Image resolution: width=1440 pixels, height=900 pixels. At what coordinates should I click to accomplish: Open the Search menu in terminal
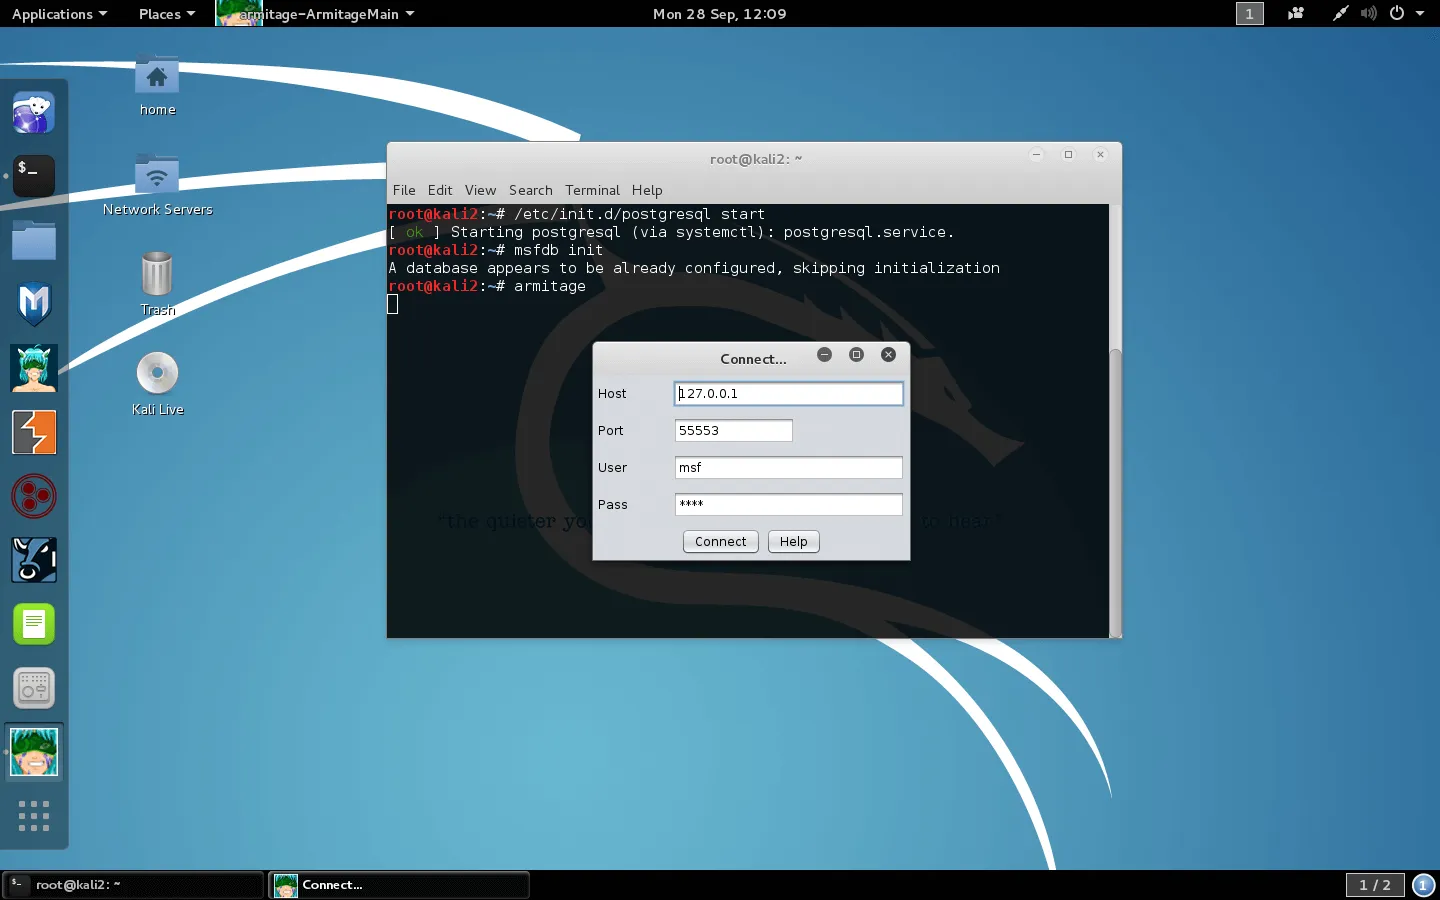pyautogui.click(x=530, y=190)
